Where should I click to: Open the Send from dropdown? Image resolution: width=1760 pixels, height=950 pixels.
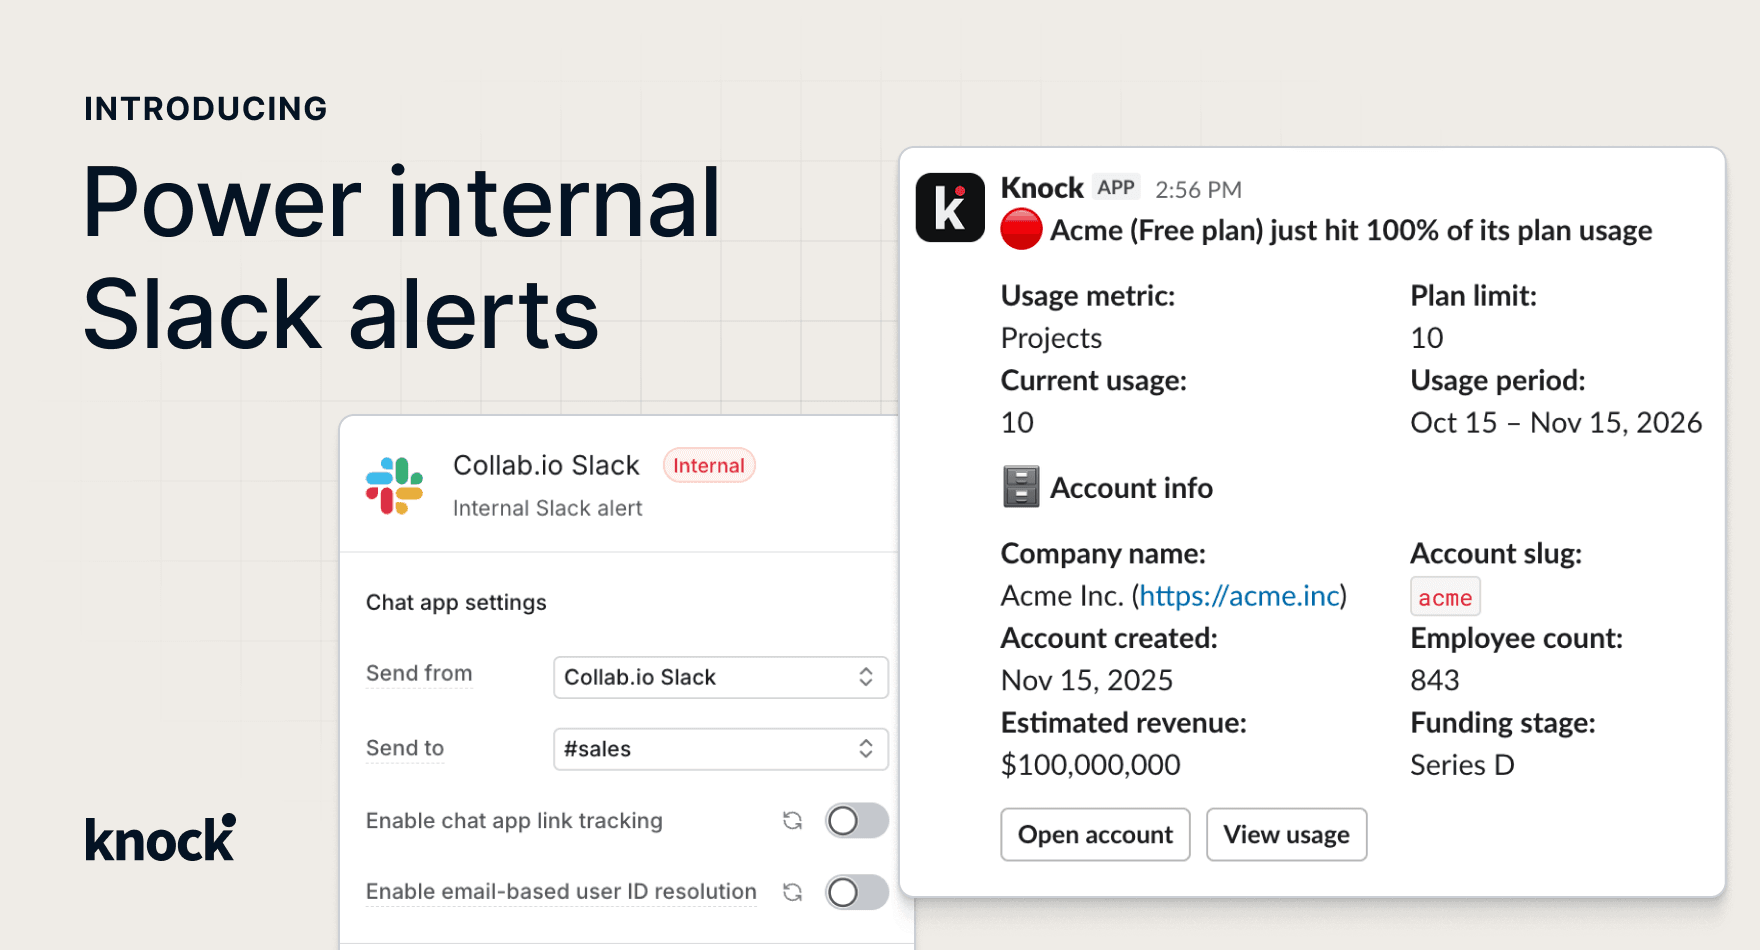pyautogui.click(x=721, y=677)
